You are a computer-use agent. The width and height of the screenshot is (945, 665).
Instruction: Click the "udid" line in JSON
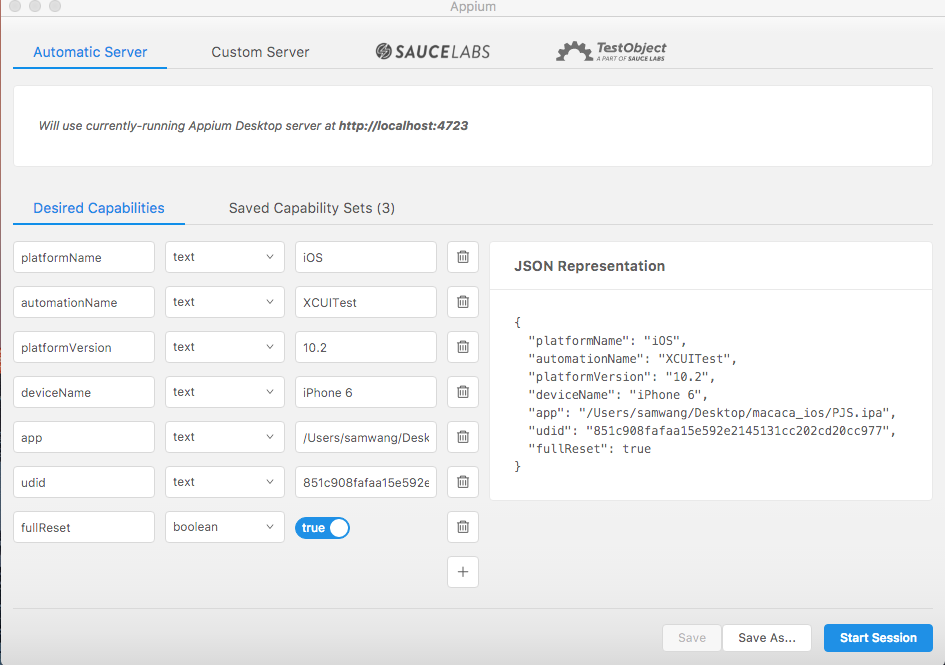pyautogui.click(x=712, y=430)
